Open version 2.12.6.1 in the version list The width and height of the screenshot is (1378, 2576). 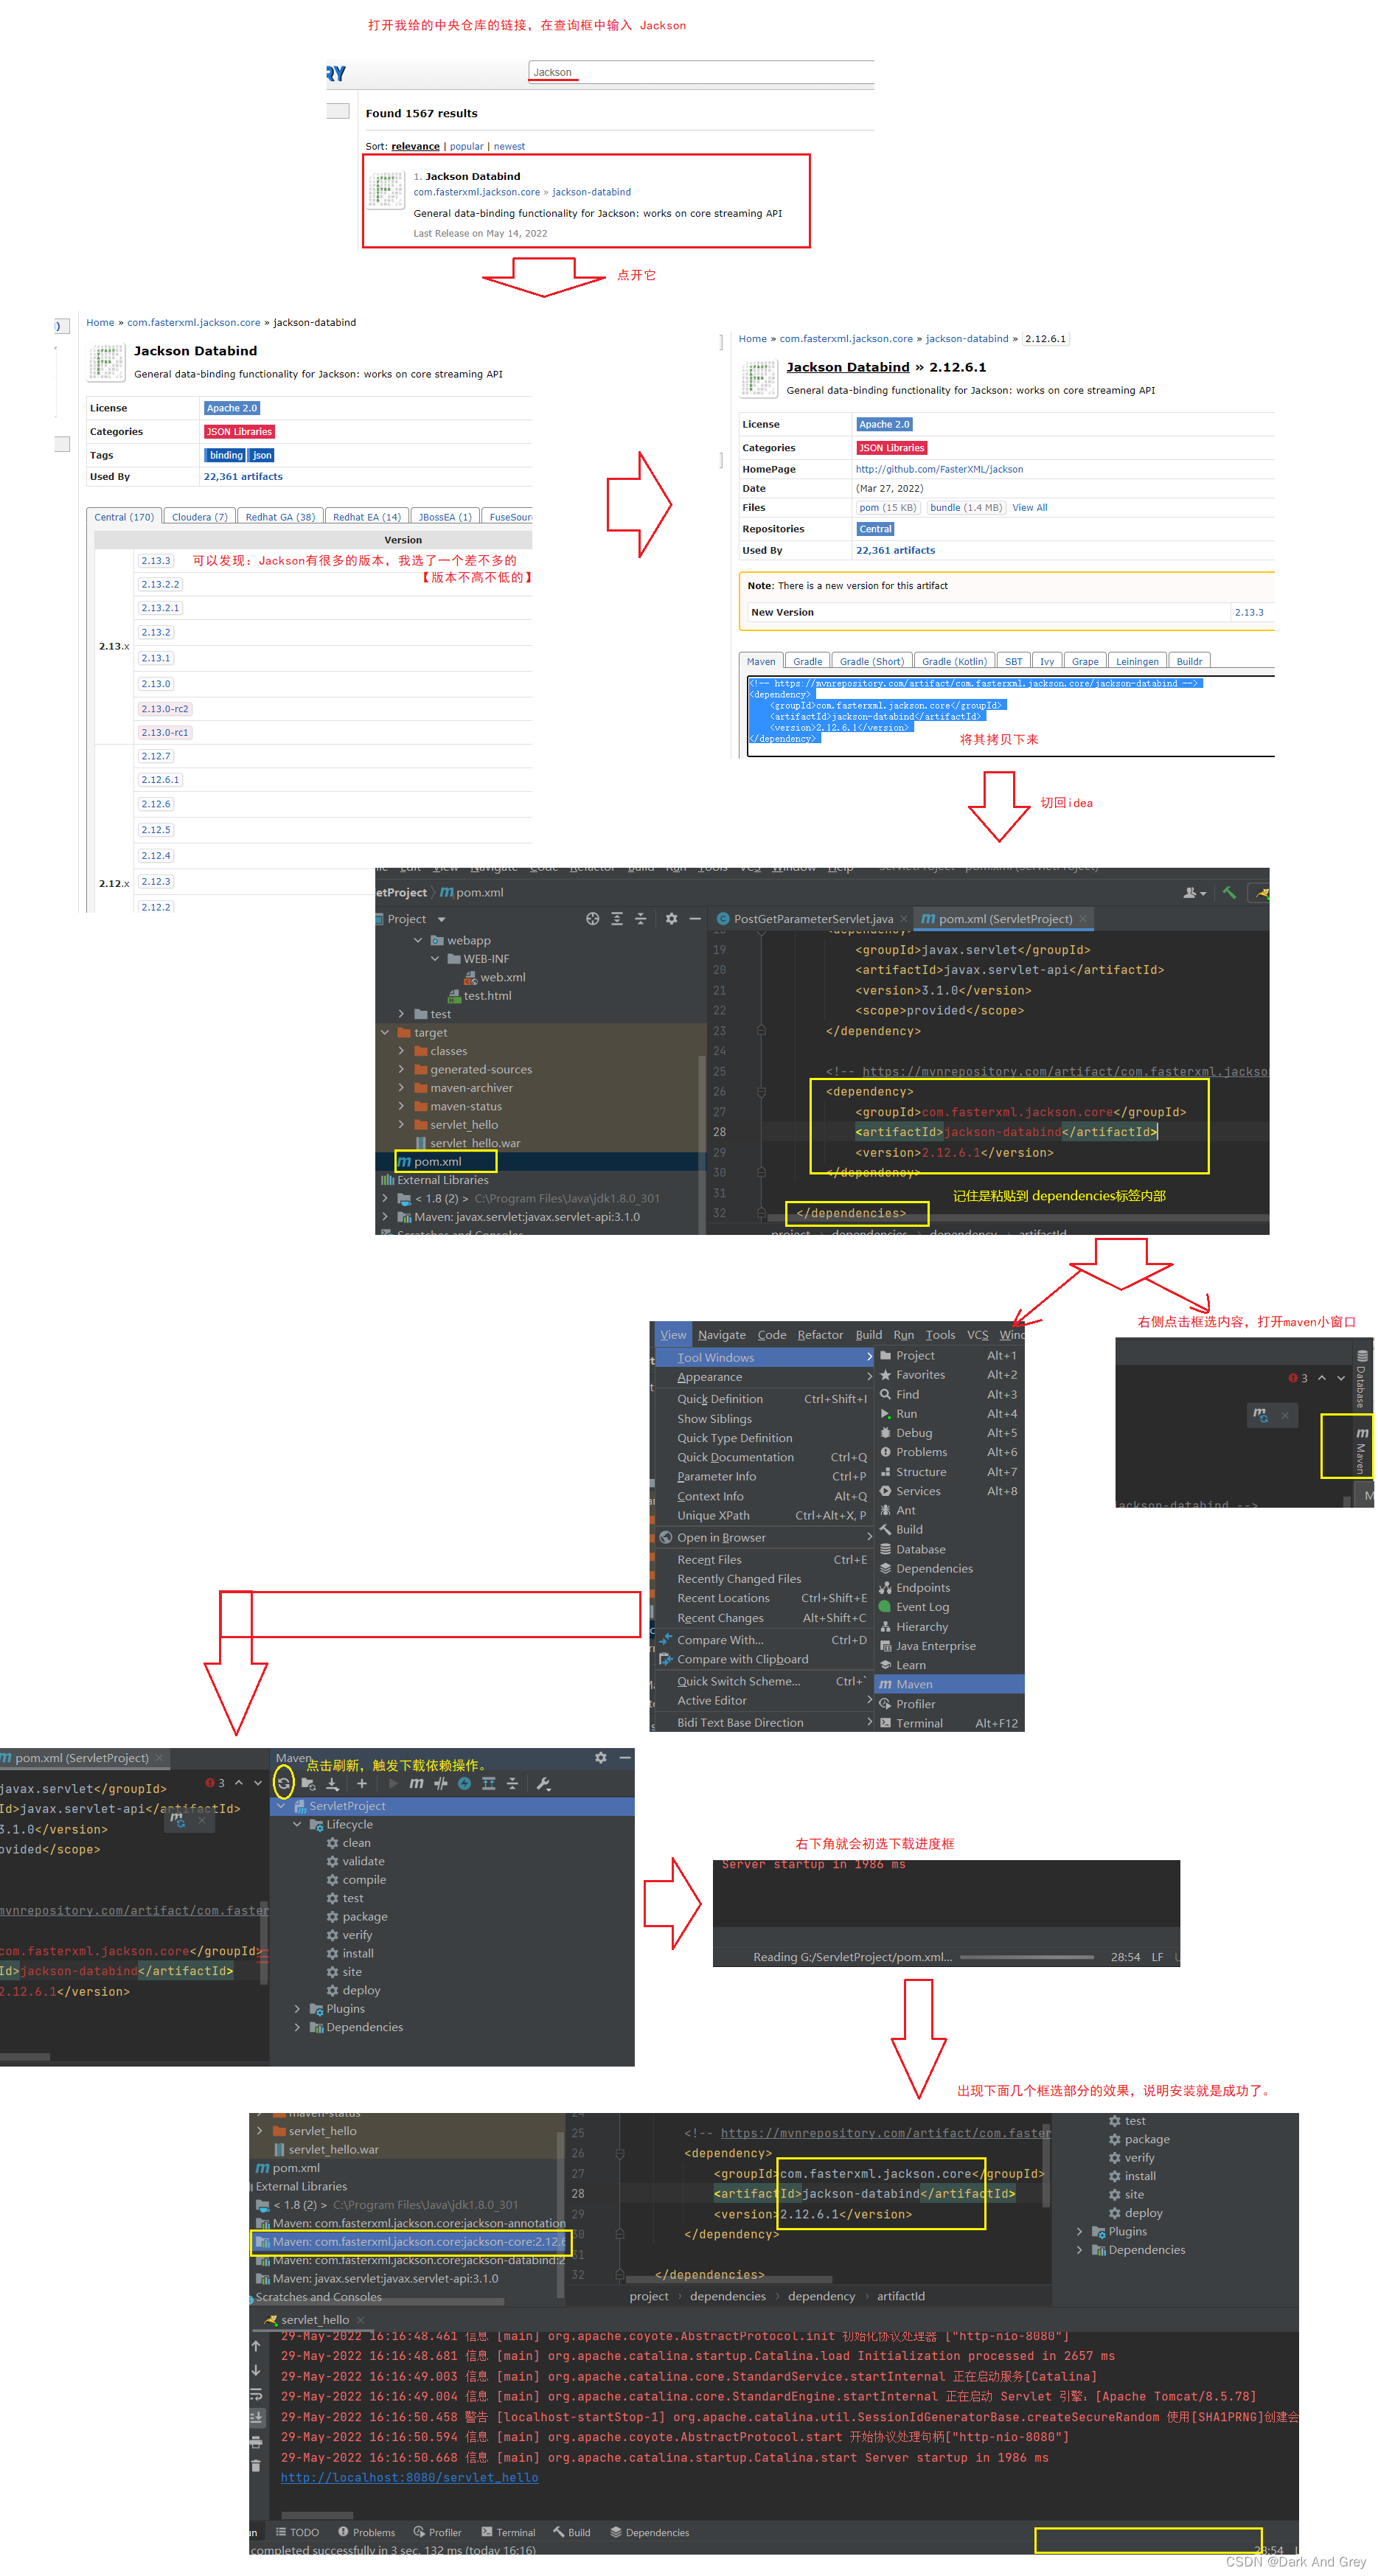160,779
